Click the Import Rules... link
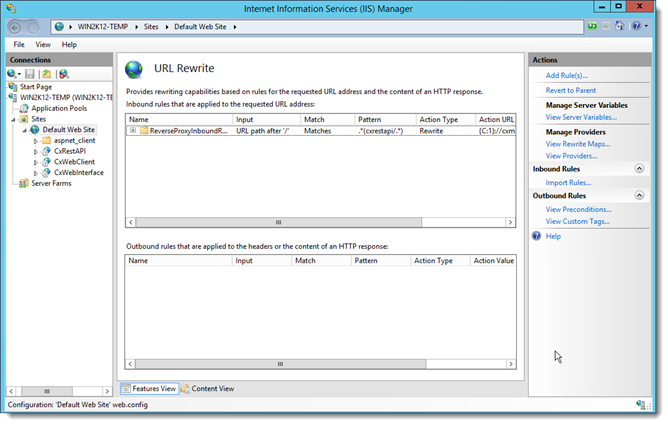Image resolution: width=668 pixels, height=425 pixels. point(568,183)
